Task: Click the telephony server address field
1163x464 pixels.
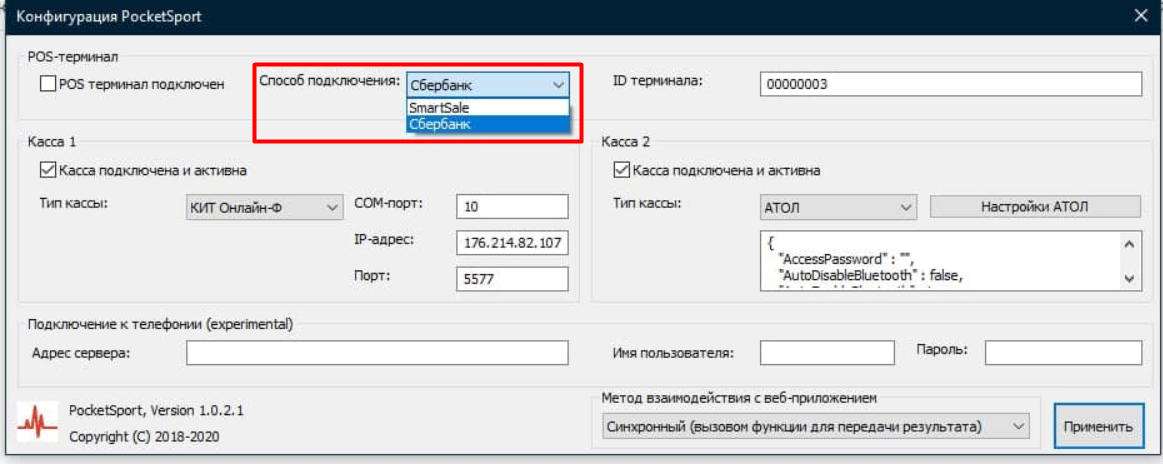Action: click(x=377, y=353)
